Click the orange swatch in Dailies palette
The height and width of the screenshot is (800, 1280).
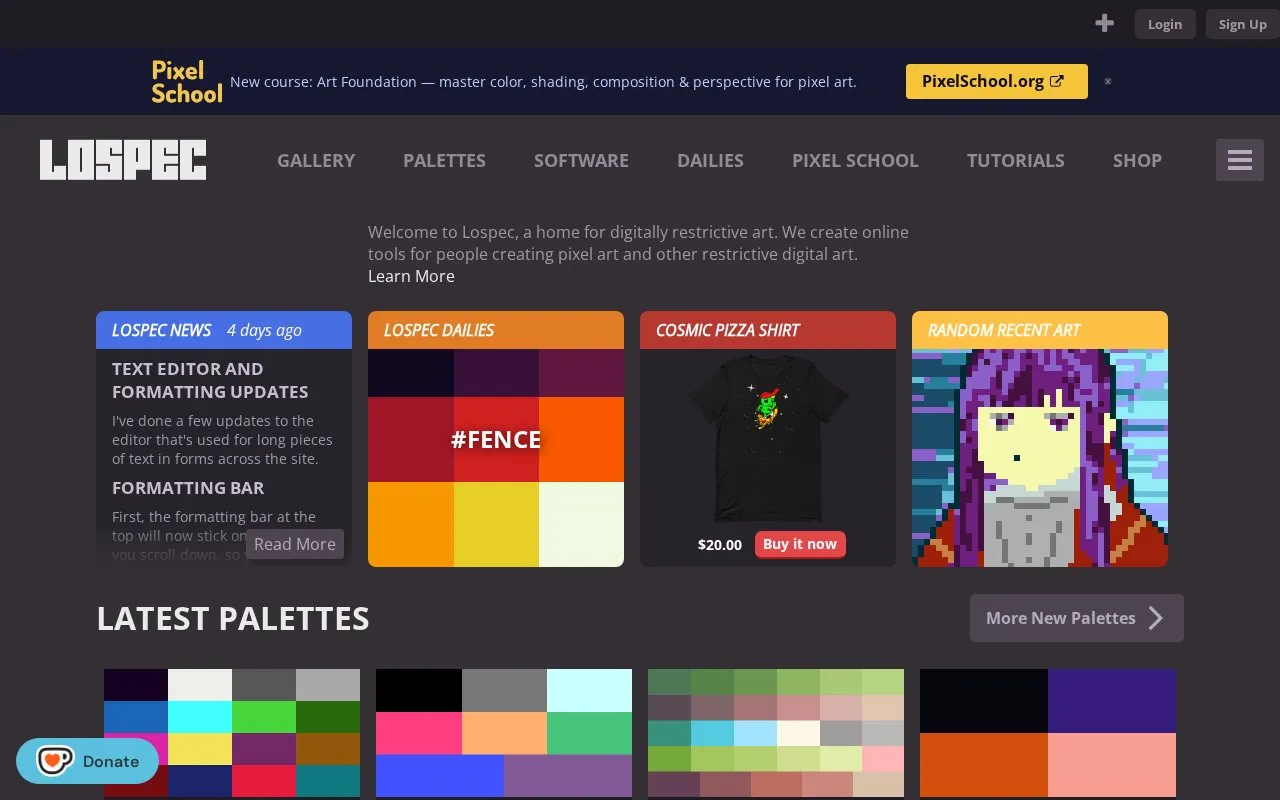click(581, 439)
